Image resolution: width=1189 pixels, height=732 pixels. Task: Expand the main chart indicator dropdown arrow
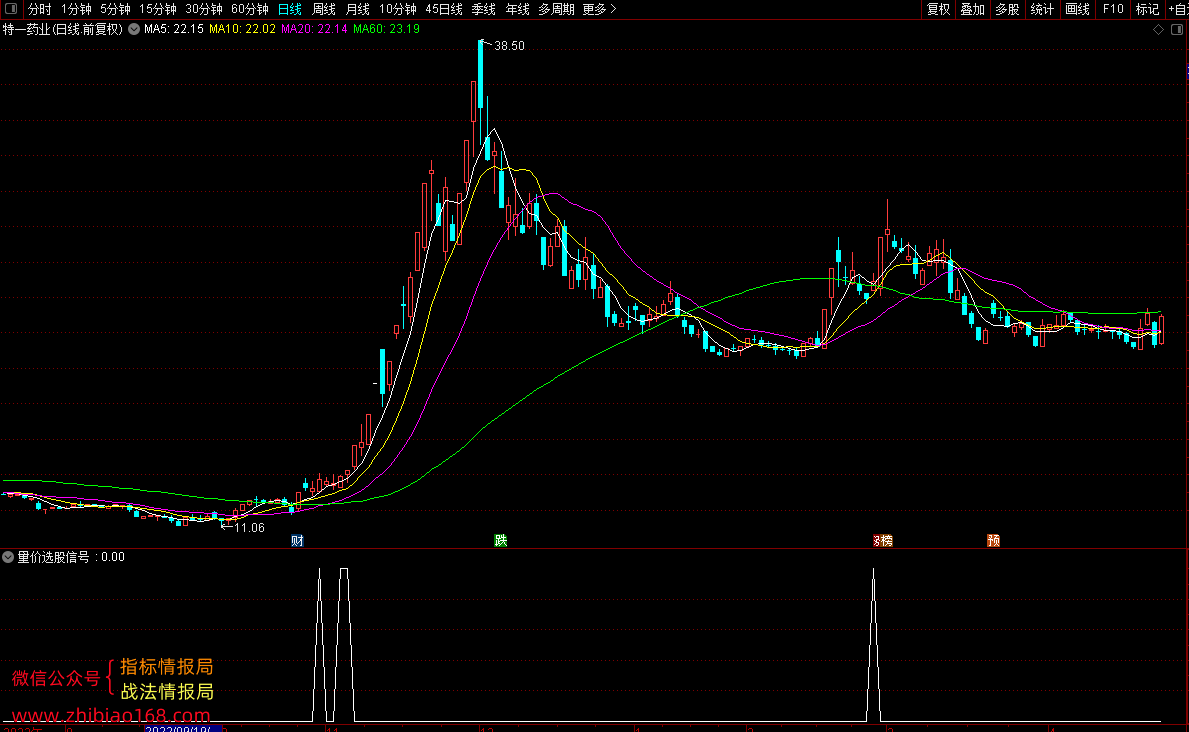click(x=134, y=29)
